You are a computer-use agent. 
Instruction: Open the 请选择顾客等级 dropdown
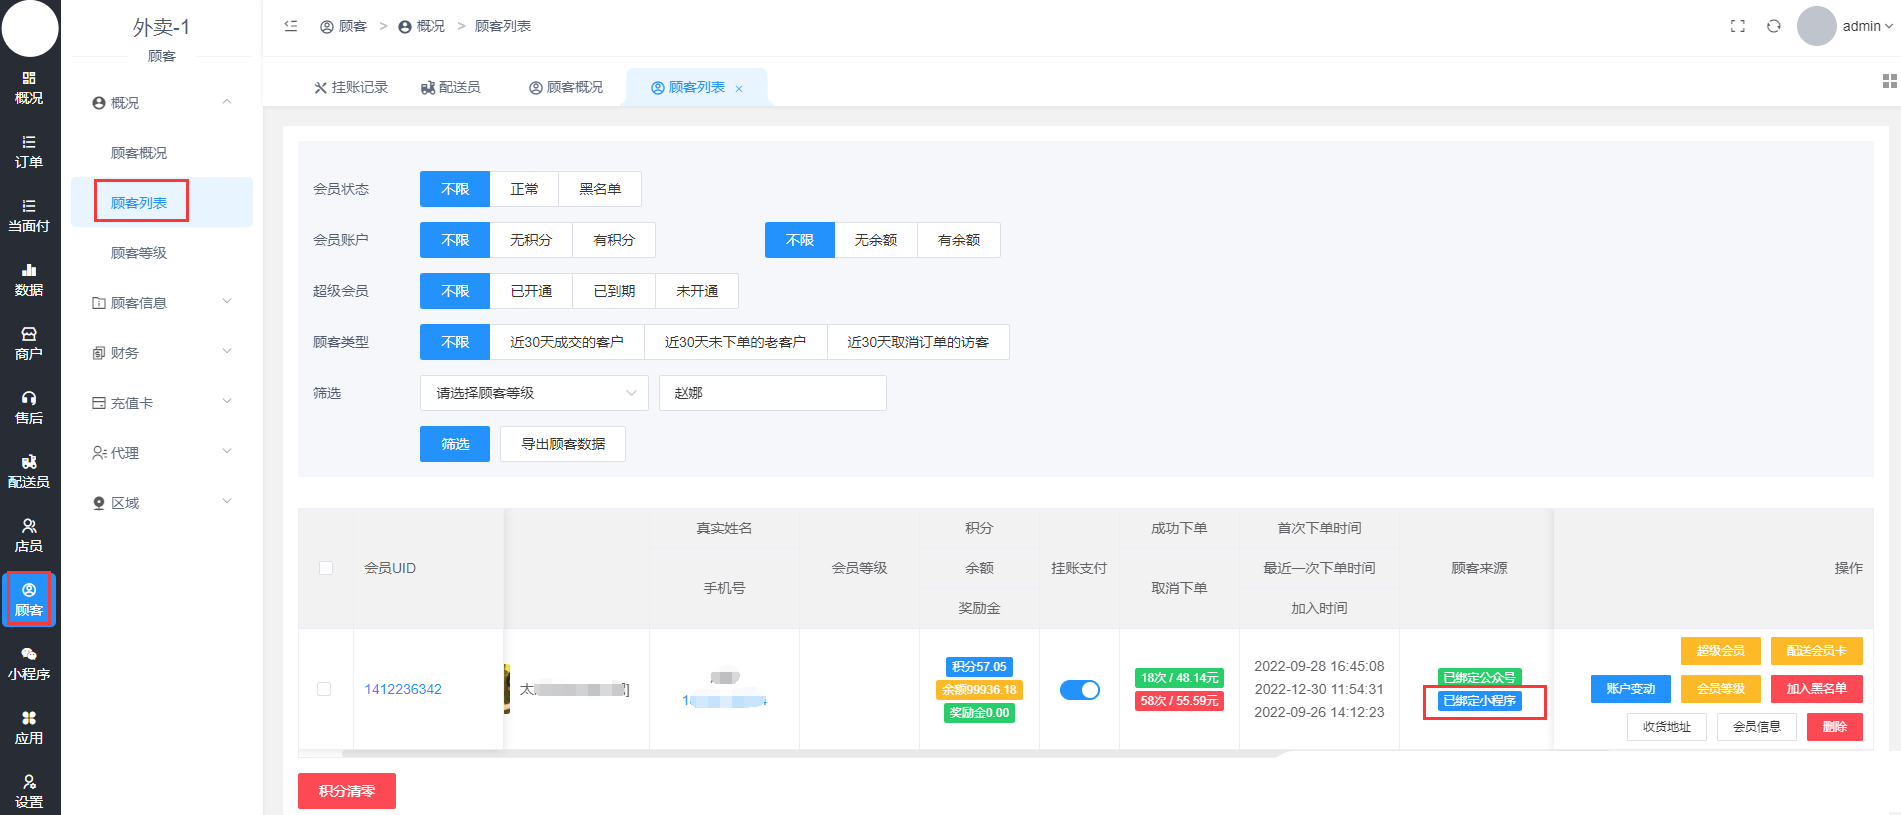point(534,393)
